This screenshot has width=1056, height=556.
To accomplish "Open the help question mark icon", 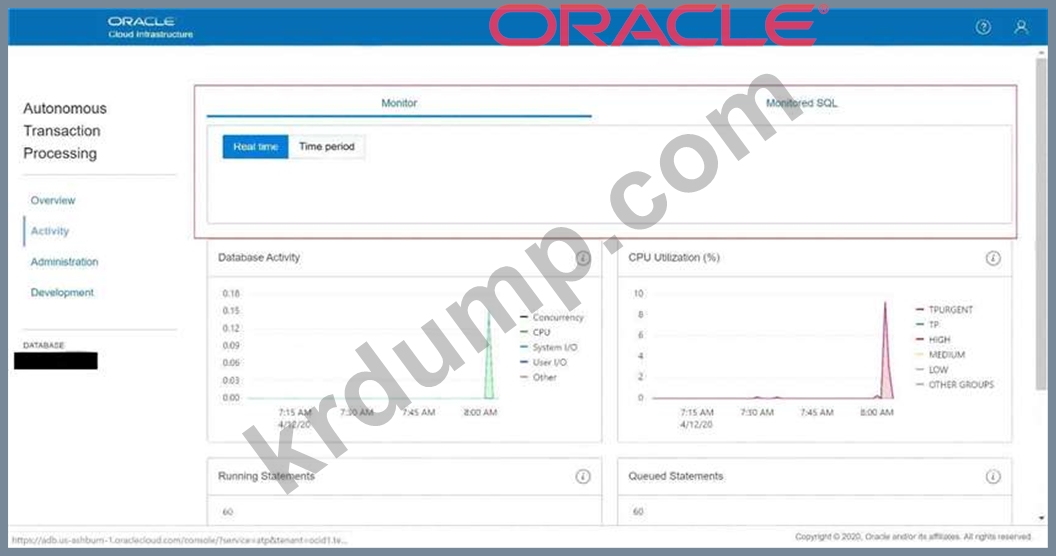I will (983, 27).
